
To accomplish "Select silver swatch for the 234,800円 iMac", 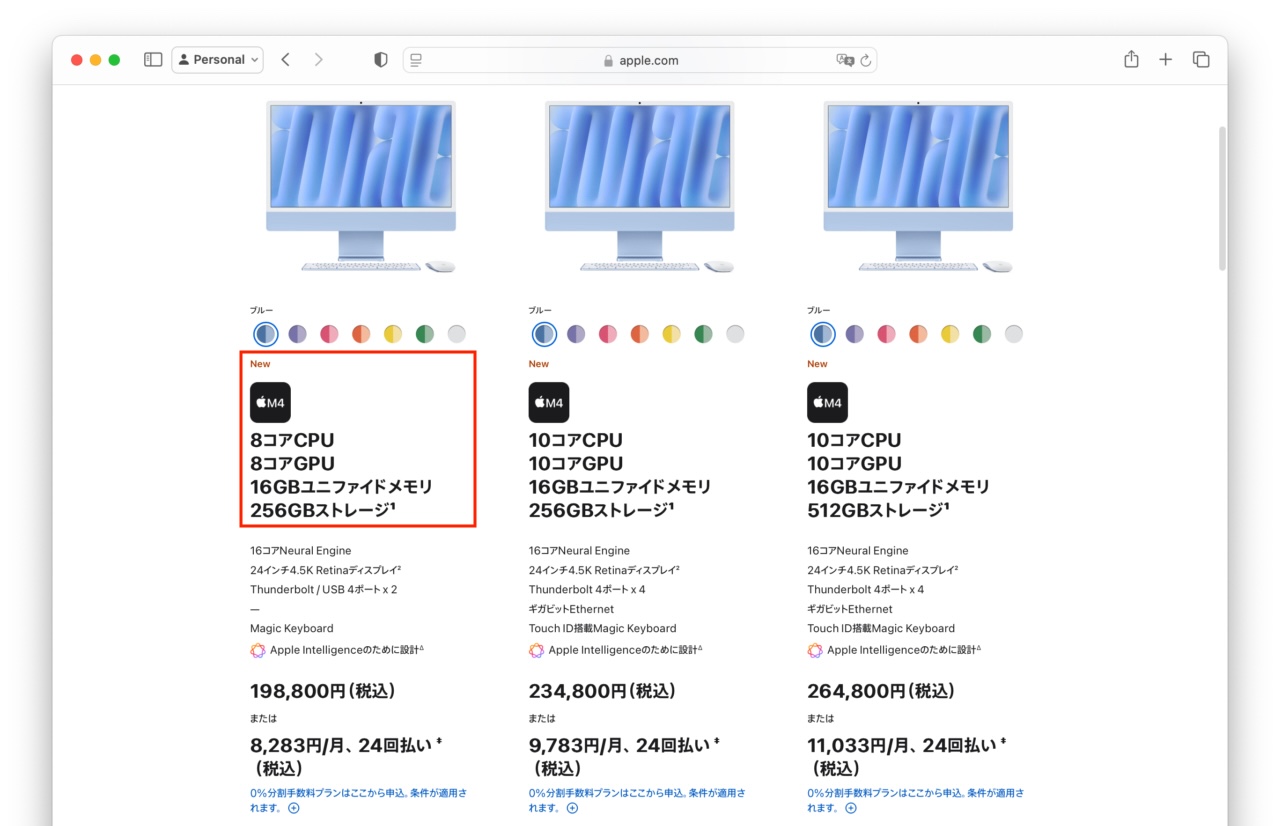I will coord(735,334).
